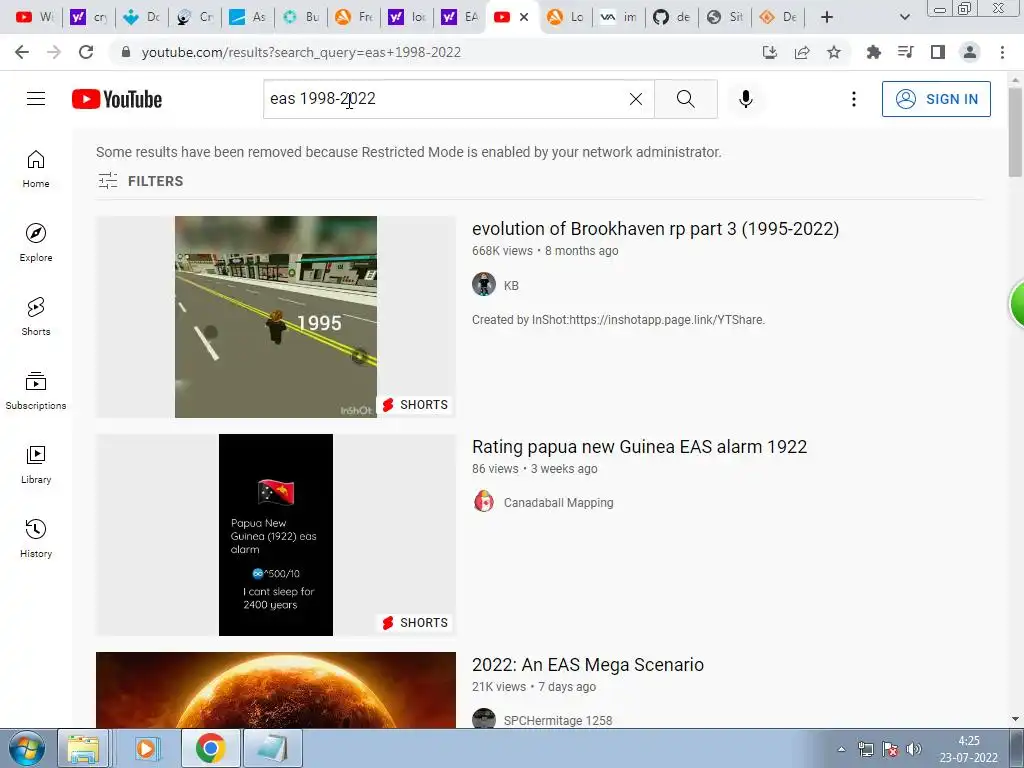Switch to the first YouTube tab
The image size is (1024, 768).
[x=34, y=17]
